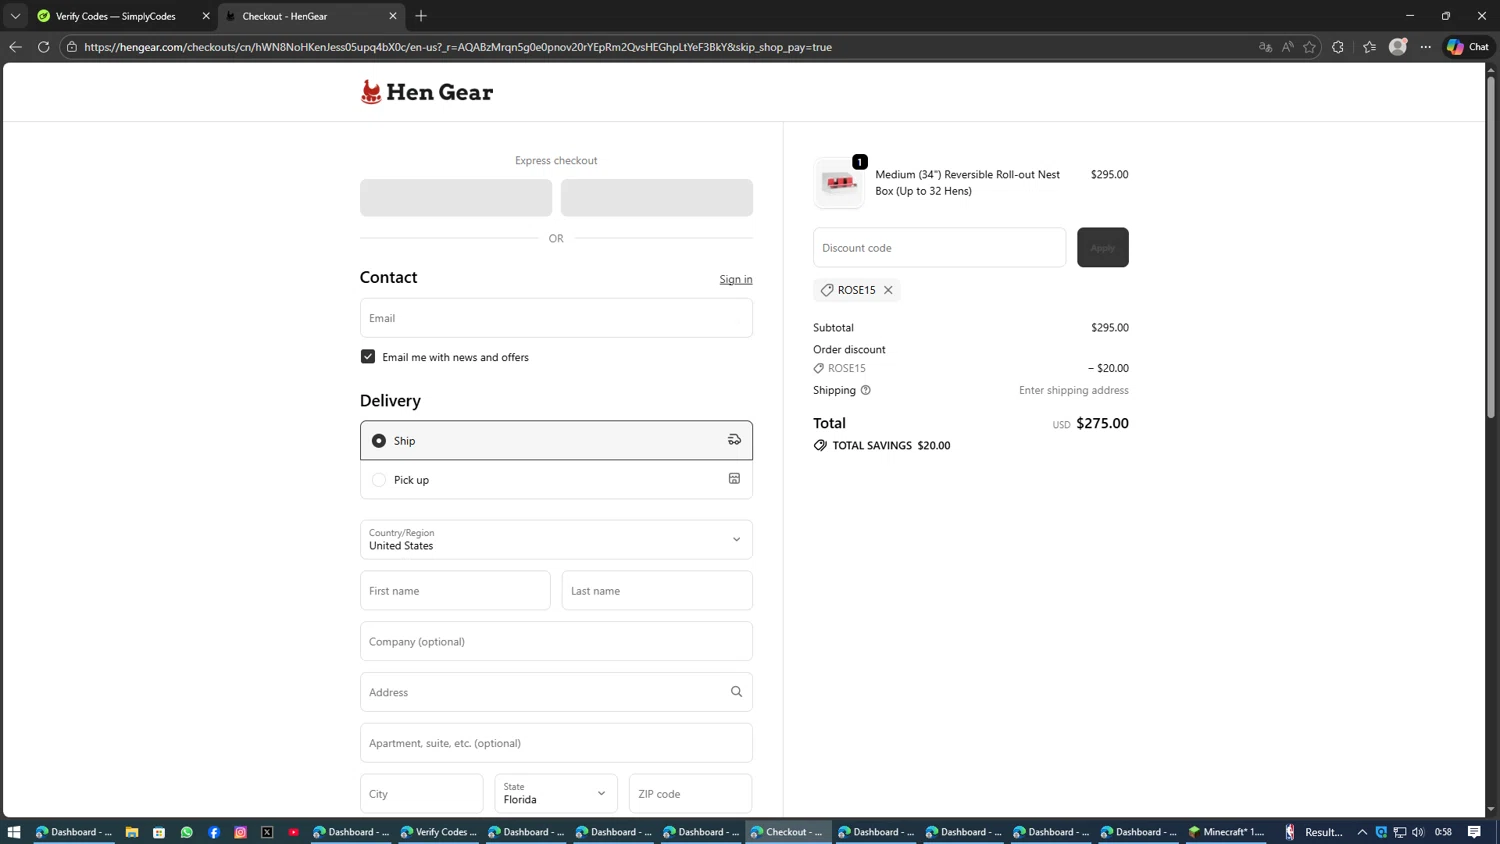Image resolution: width=1500 pixels, height=844 pixels.
Task: Open the notification center icon
Action: pyautogui.click(x=1474, y=832)
